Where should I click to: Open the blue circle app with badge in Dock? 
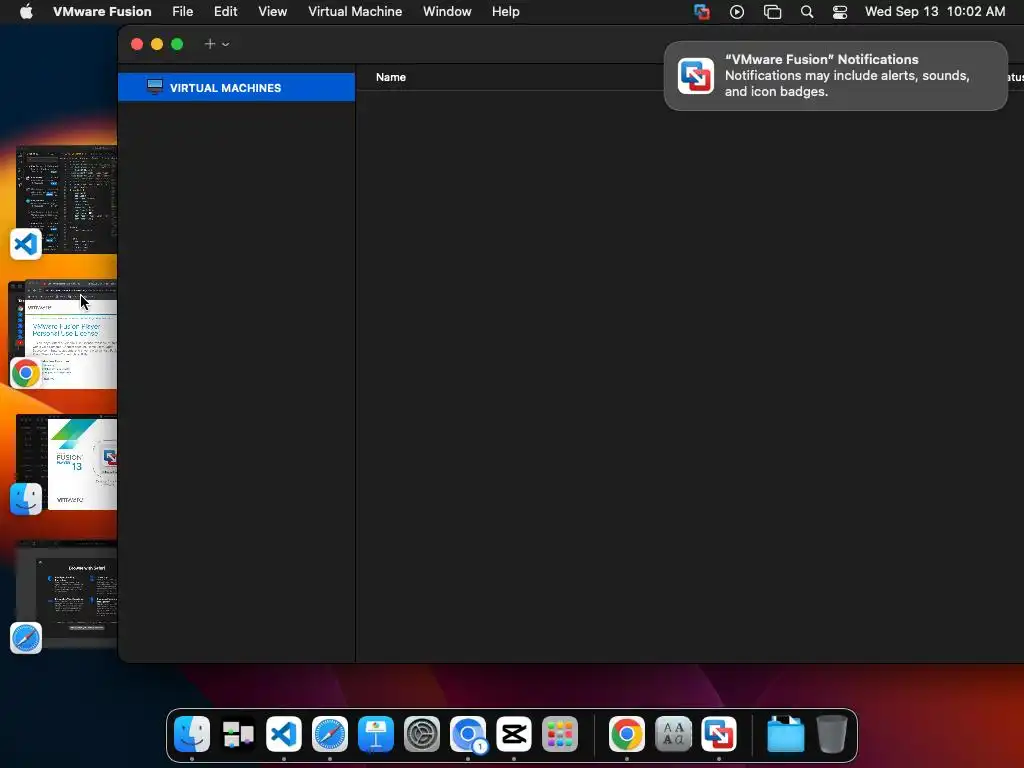pyautogui.click(x=468, y=734)
